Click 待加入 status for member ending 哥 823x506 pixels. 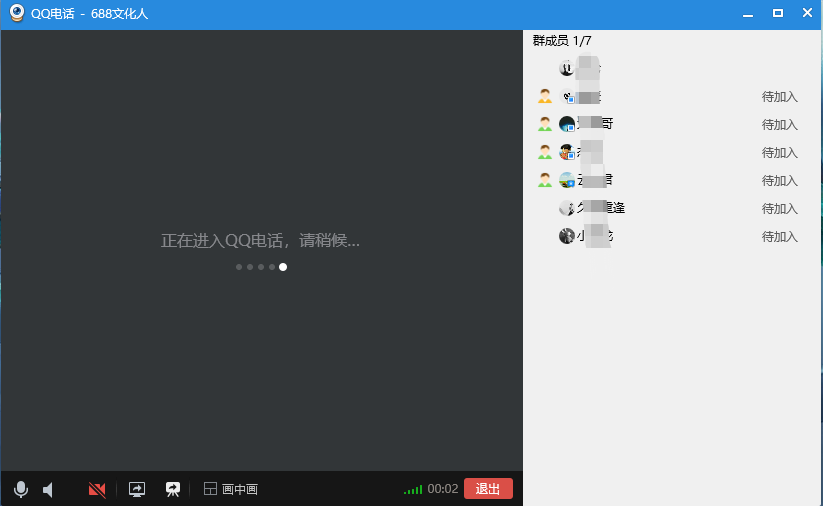(x=779, y=125)
